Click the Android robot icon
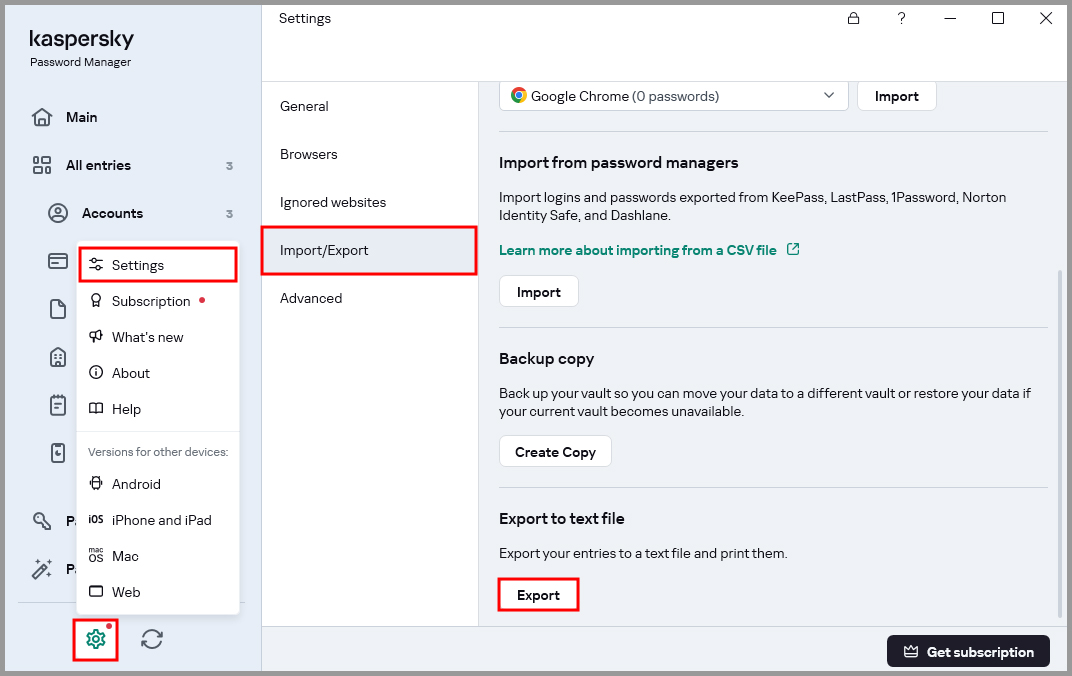The height and width of the screenshot is (676, 1072). click(96, 483)
